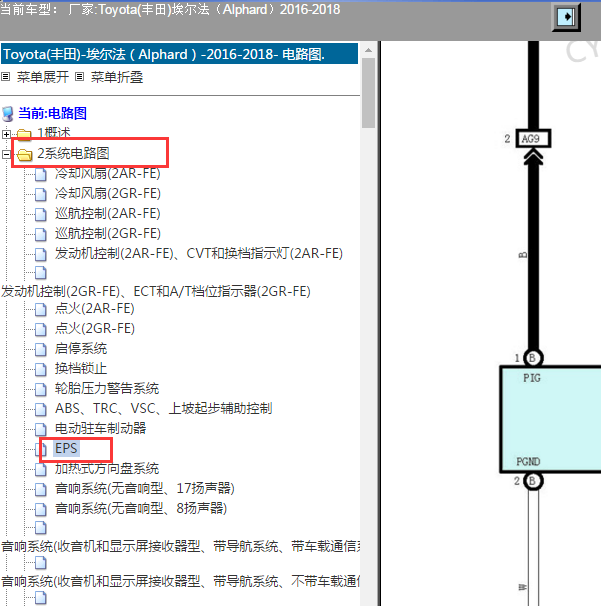
Task: Open 电动驻车制动器 diagram
Action: click(100, 428)
